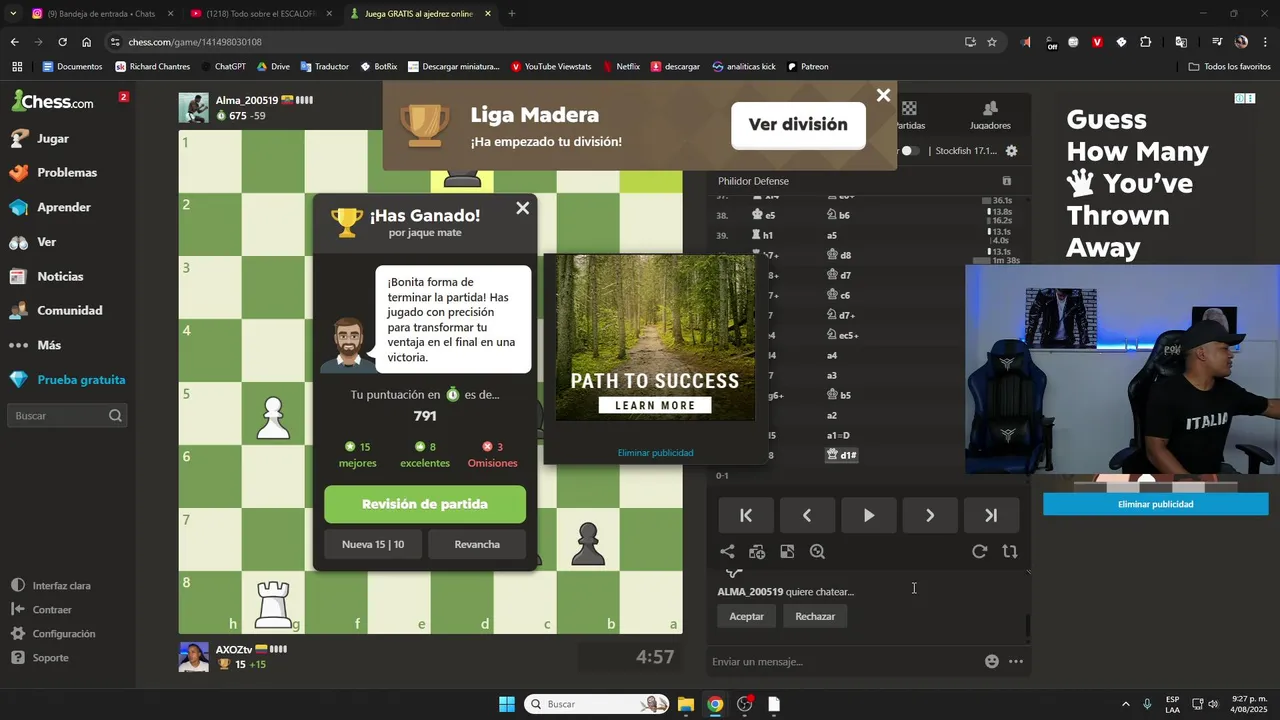Screen dimensions: 1280x720
Task: Flip the board orientation icon
Action: 1010,551
